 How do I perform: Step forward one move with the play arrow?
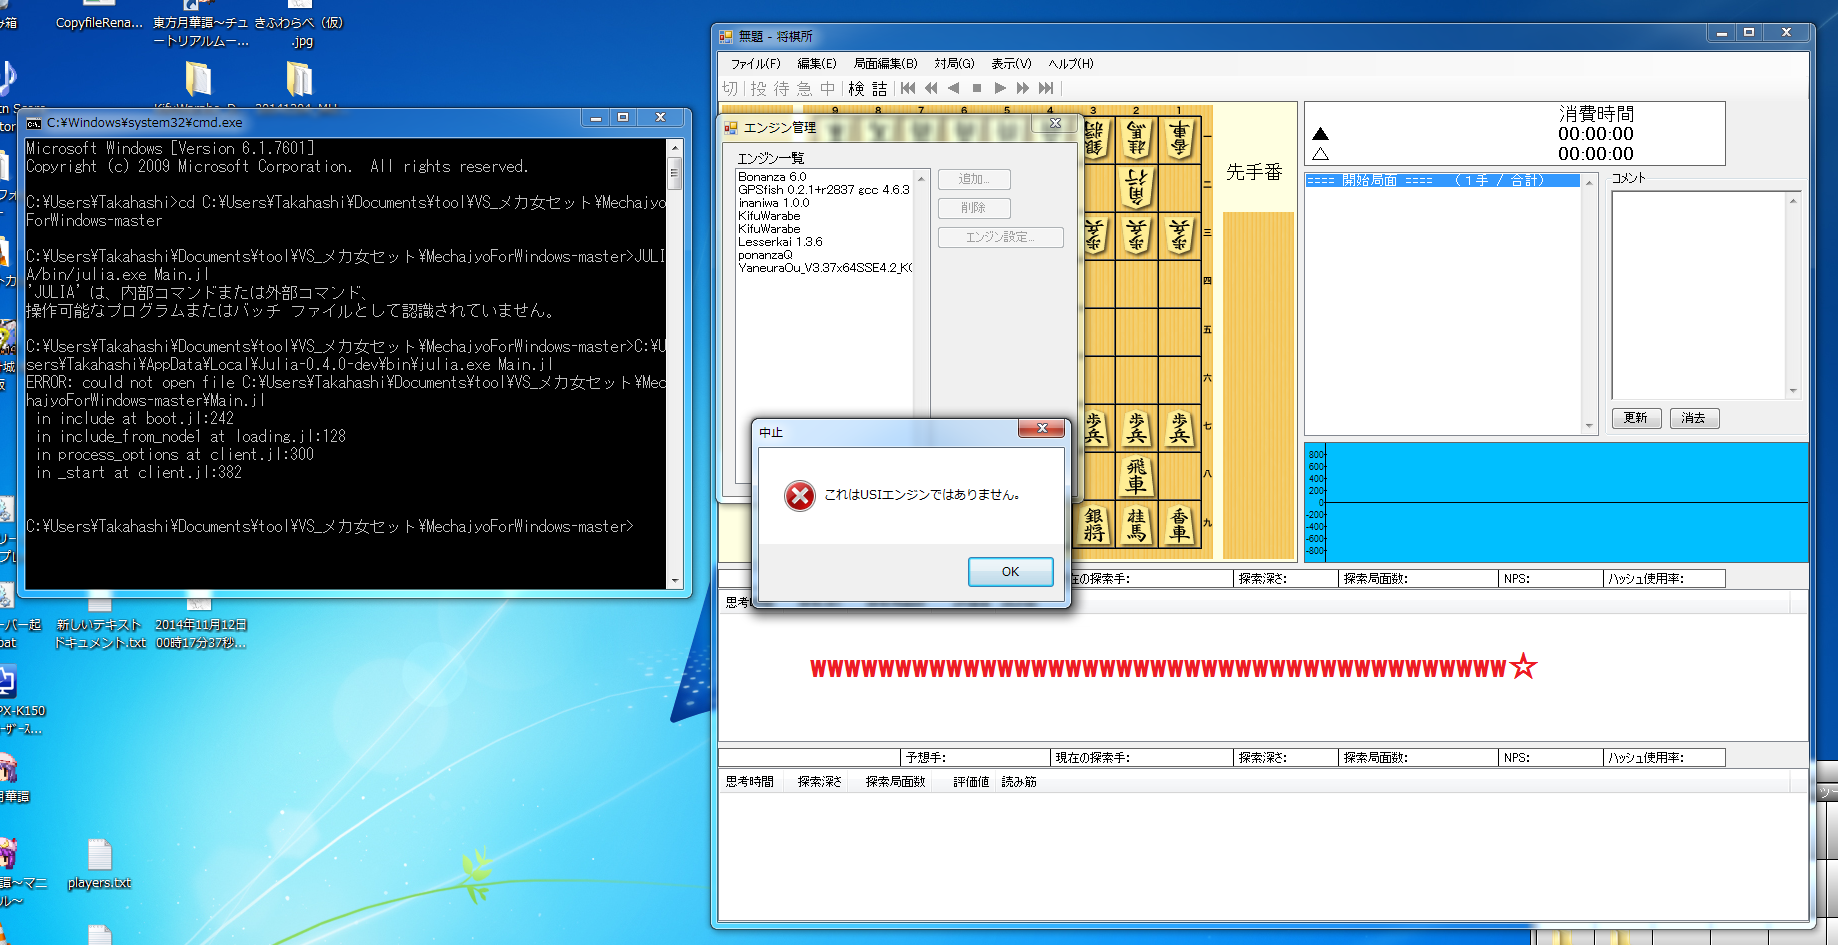coord(1000,88)
